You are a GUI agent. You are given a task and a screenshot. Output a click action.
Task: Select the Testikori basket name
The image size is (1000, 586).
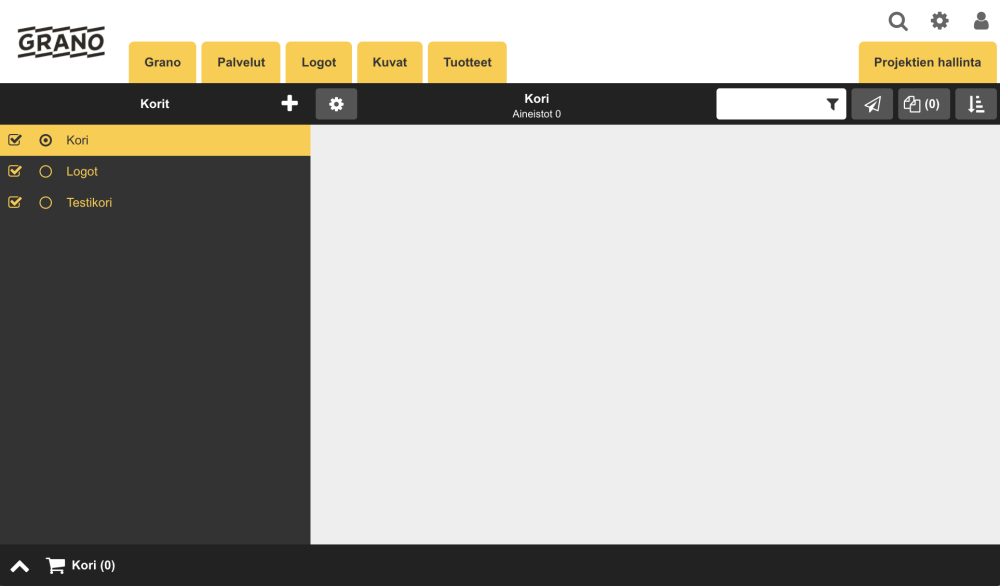(89, 203)
